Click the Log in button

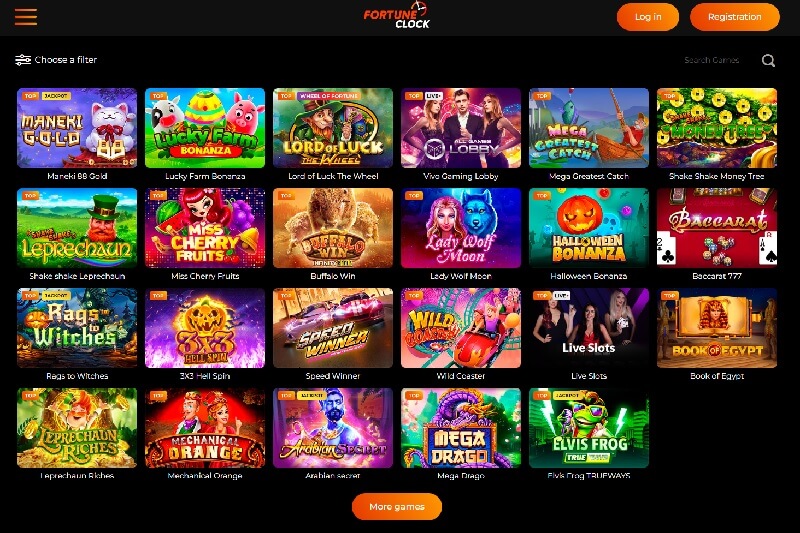pyautogui.click(x=648, y=17)
